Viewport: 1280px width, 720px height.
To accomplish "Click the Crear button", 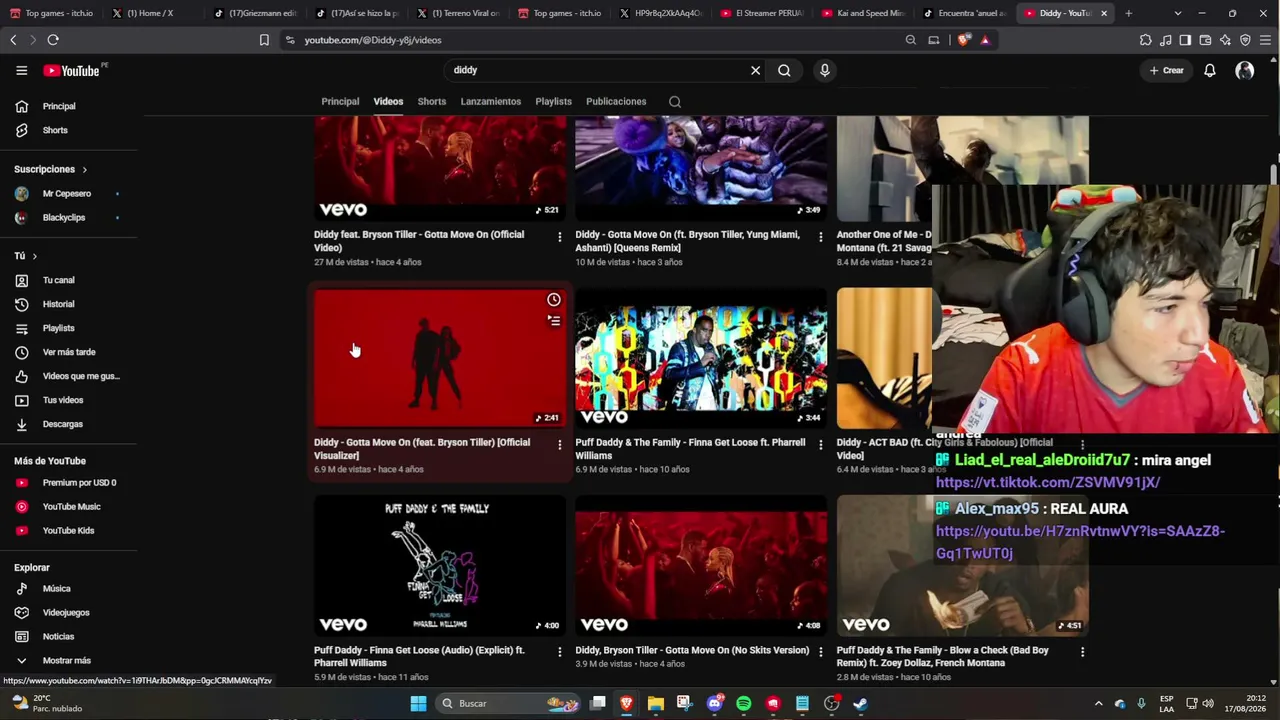I will 1167,70.
